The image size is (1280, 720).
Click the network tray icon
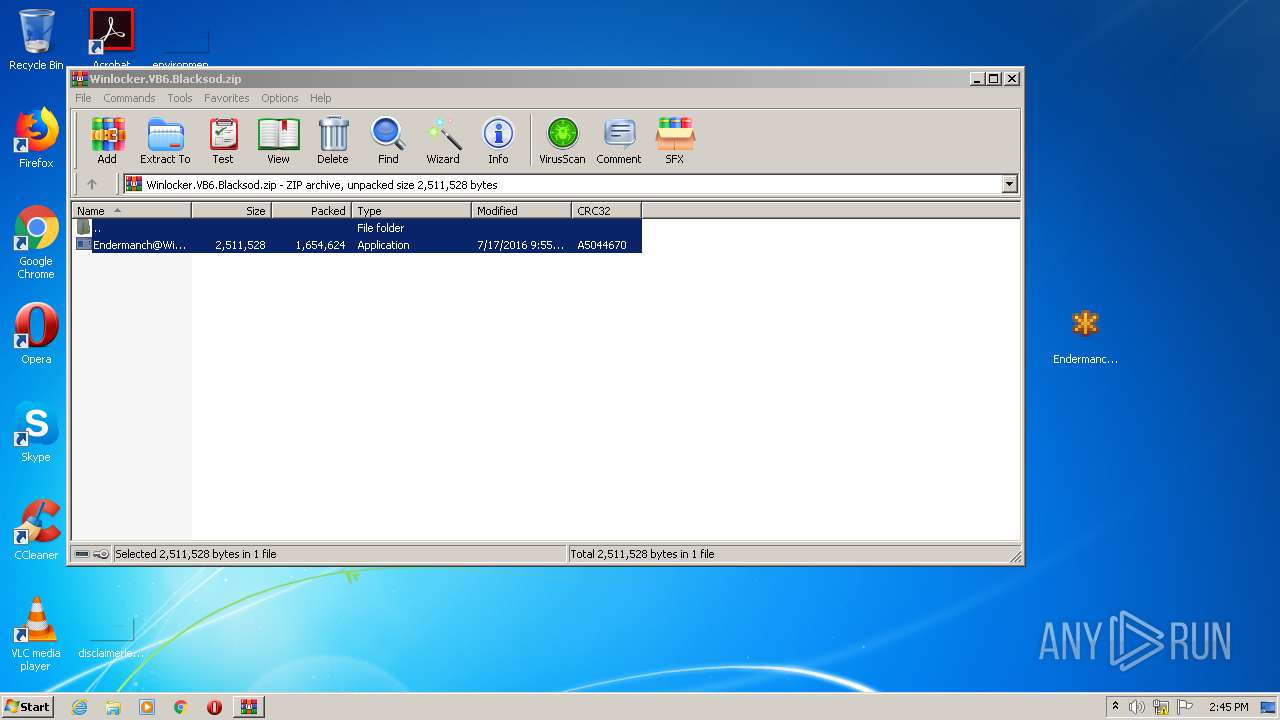1161,707
